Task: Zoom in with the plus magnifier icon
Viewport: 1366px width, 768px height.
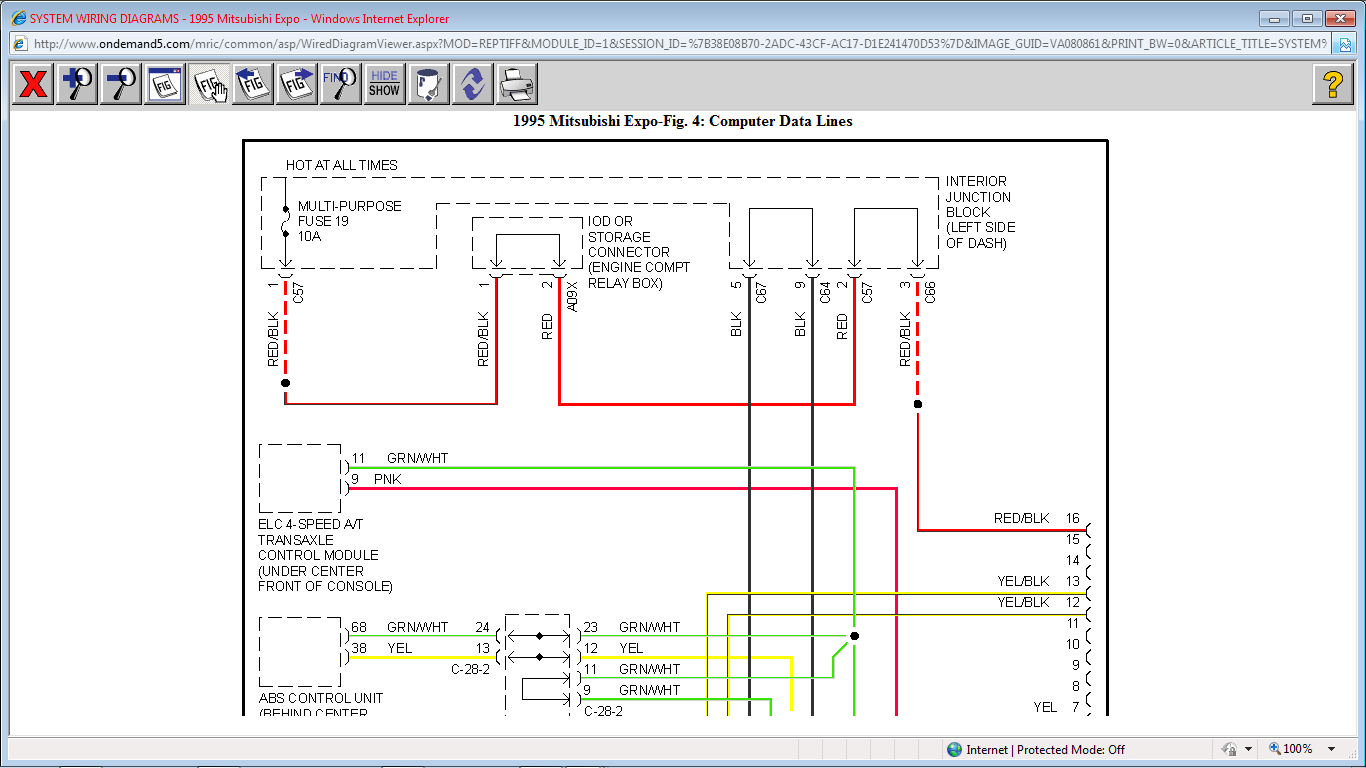Action: (x=77, y=84)
